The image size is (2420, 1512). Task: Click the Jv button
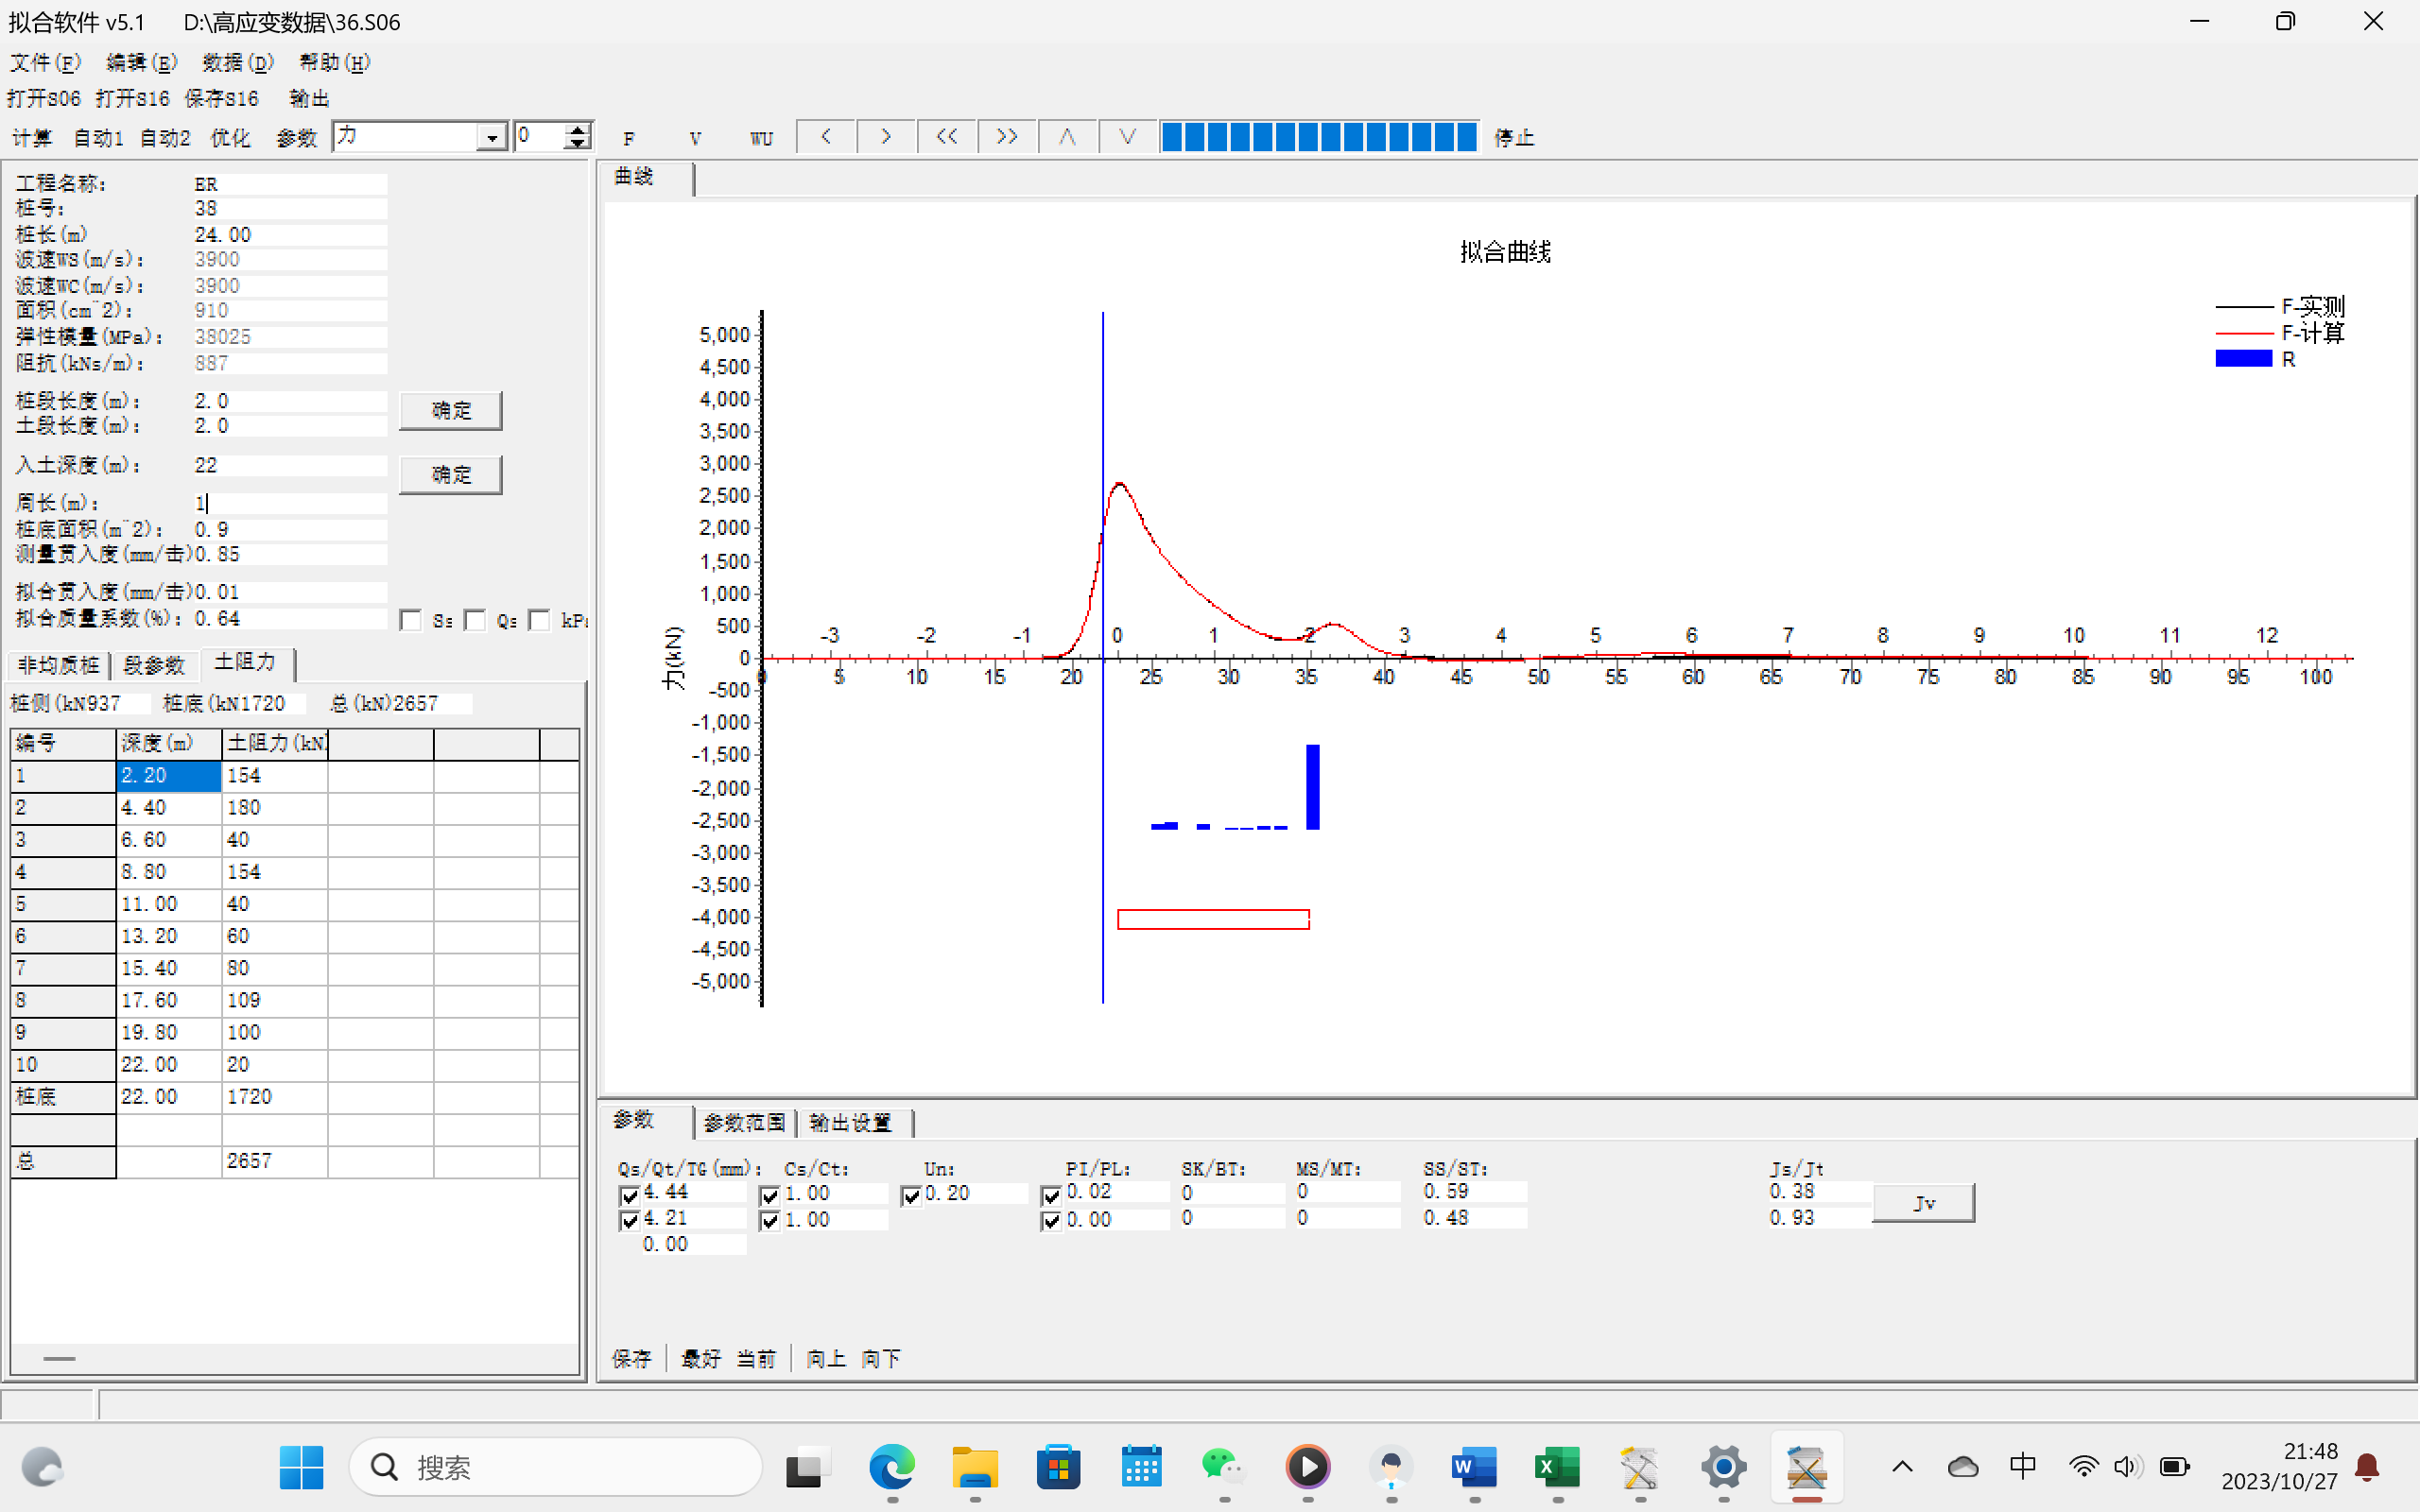[x=1922, y=1203]
